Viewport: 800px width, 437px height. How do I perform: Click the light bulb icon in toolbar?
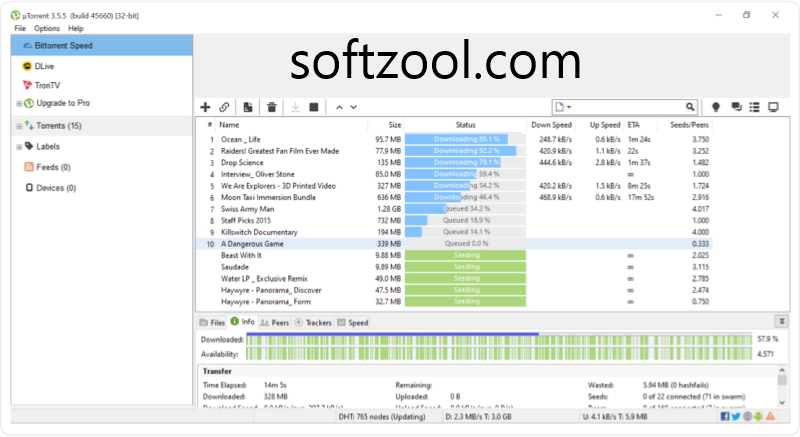(x=716, y=107)
